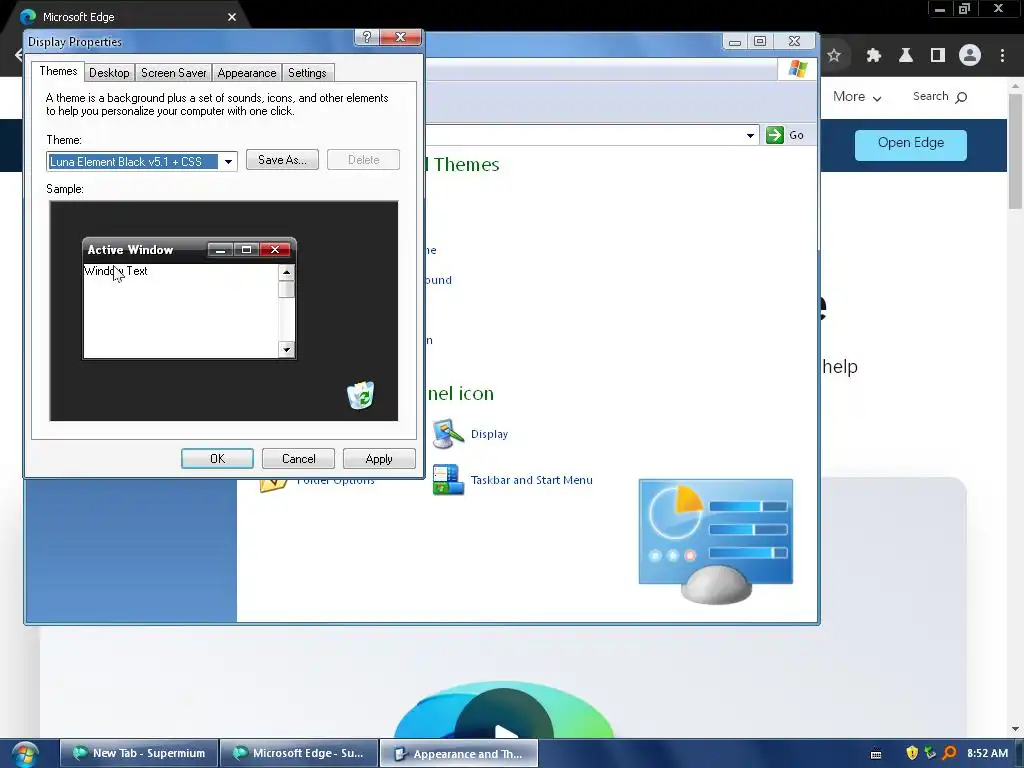Expand the address bar dropdown arrow
Viewport: 1024px width, 768px height.
[750, 135]
